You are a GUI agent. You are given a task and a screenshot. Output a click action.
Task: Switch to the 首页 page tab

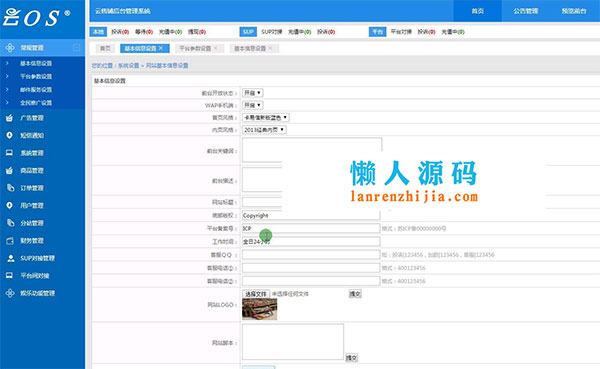click(x=105, y=48)
